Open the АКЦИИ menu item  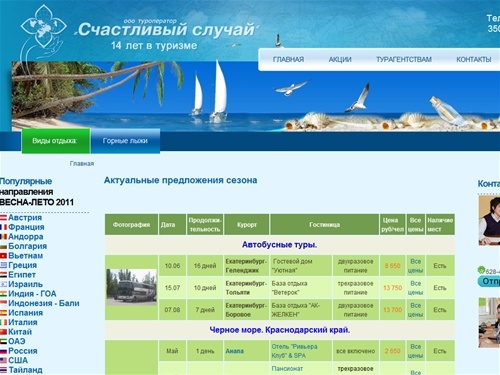click(x=340, y=59)
